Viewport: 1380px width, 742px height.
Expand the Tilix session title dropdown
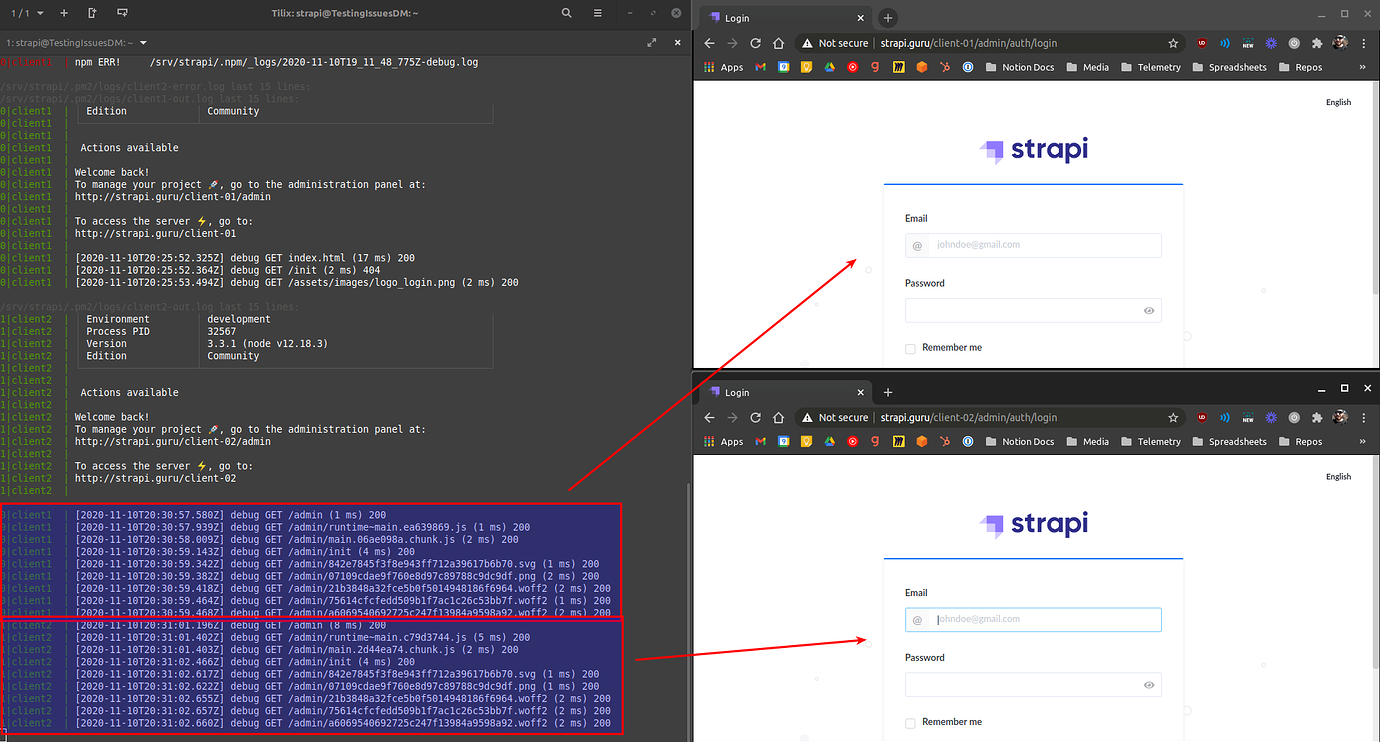[144, 43]
